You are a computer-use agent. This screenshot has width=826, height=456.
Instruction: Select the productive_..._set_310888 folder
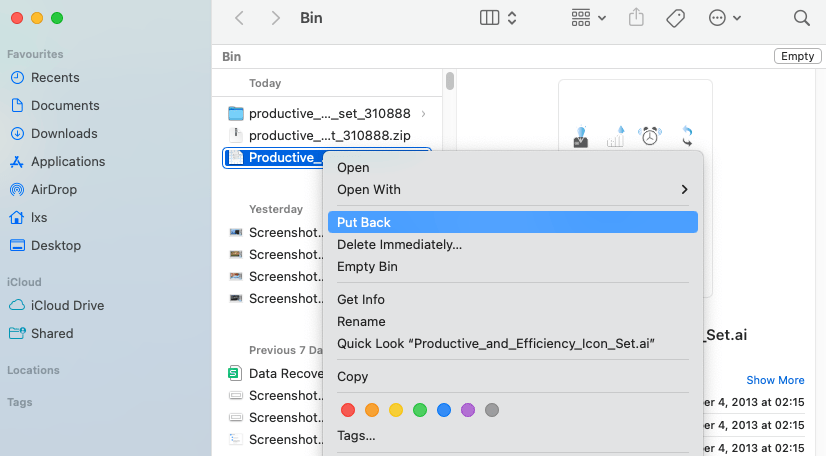click(329, 113)
